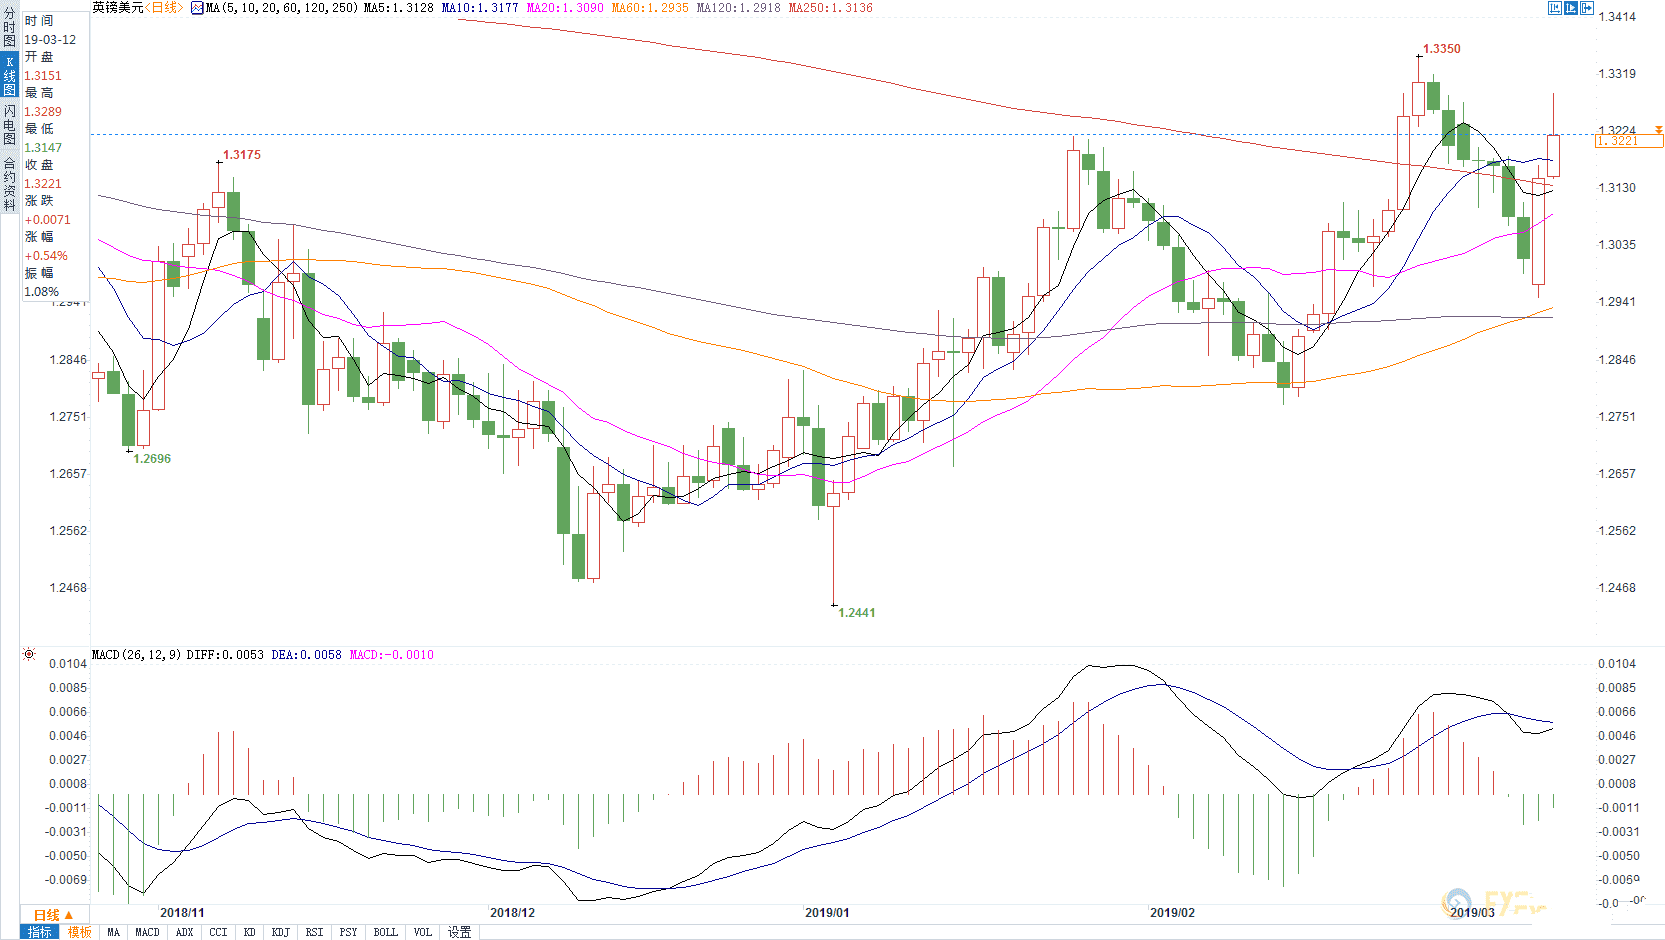This screenshot has height=940, width=1665.
Task: Expand the 日线 period selector
Action: click(x=54, y=915)
